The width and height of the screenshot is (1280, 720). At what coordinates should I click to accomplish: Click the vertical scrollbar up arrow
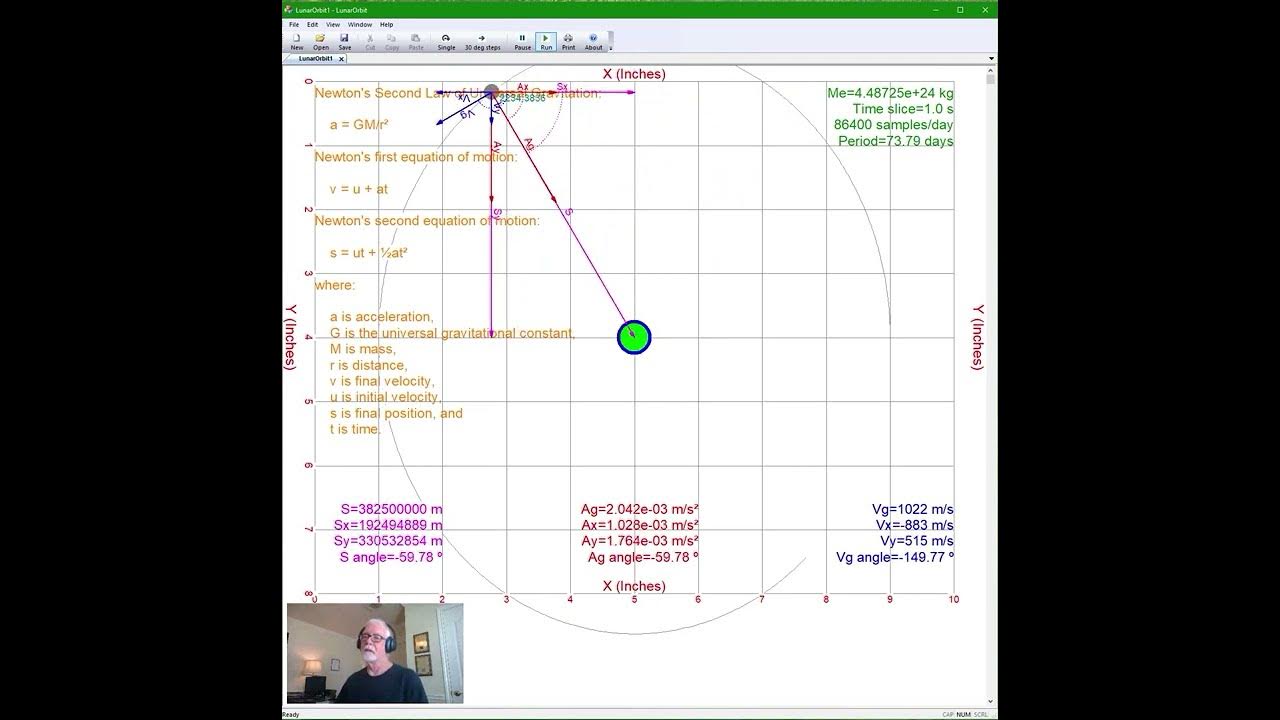tap(991, 70)
